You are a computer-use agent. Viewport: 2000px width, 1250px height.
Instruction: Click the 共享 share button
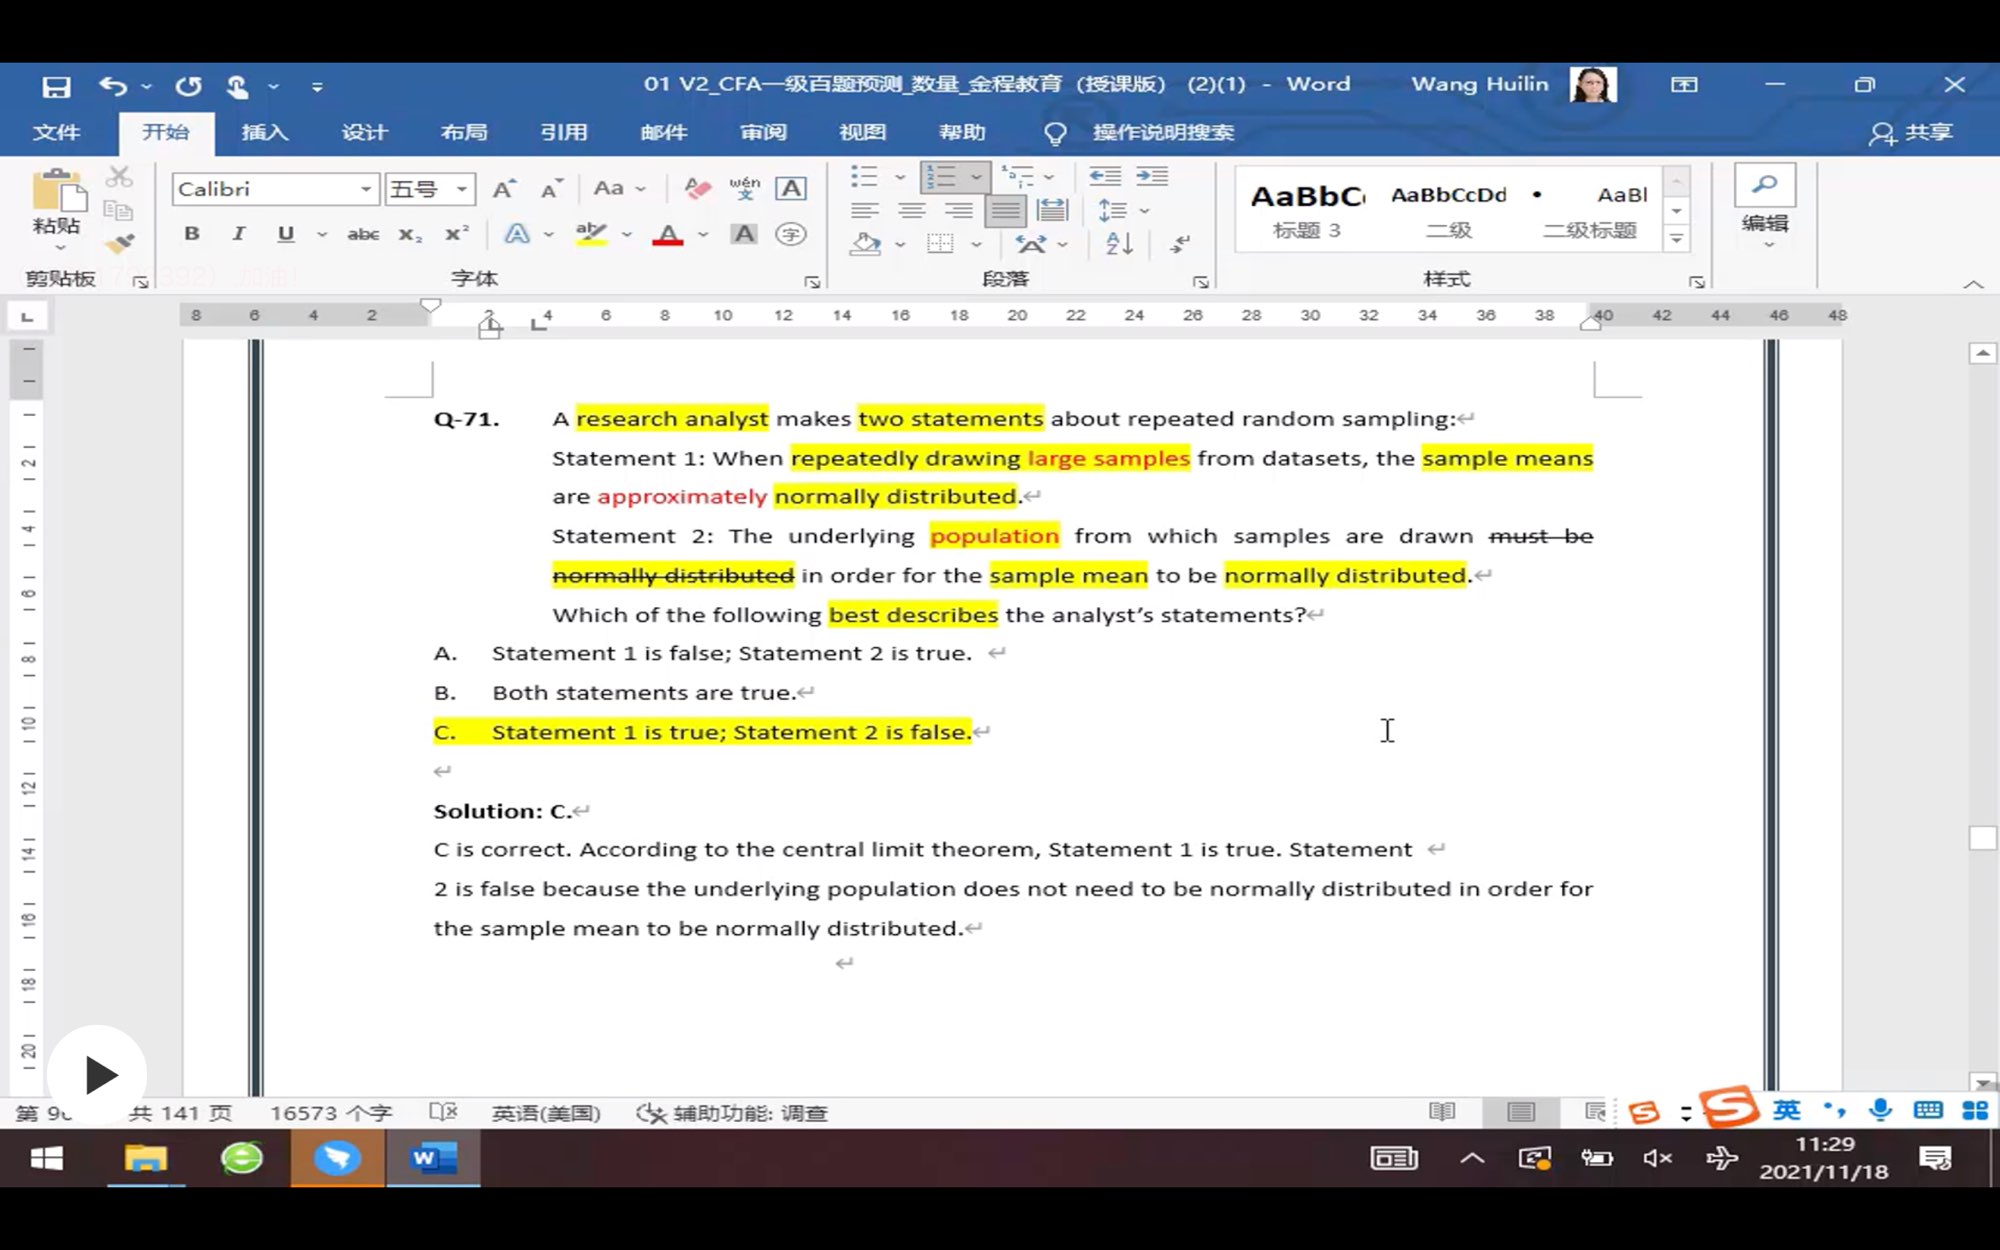(1911, 132)
